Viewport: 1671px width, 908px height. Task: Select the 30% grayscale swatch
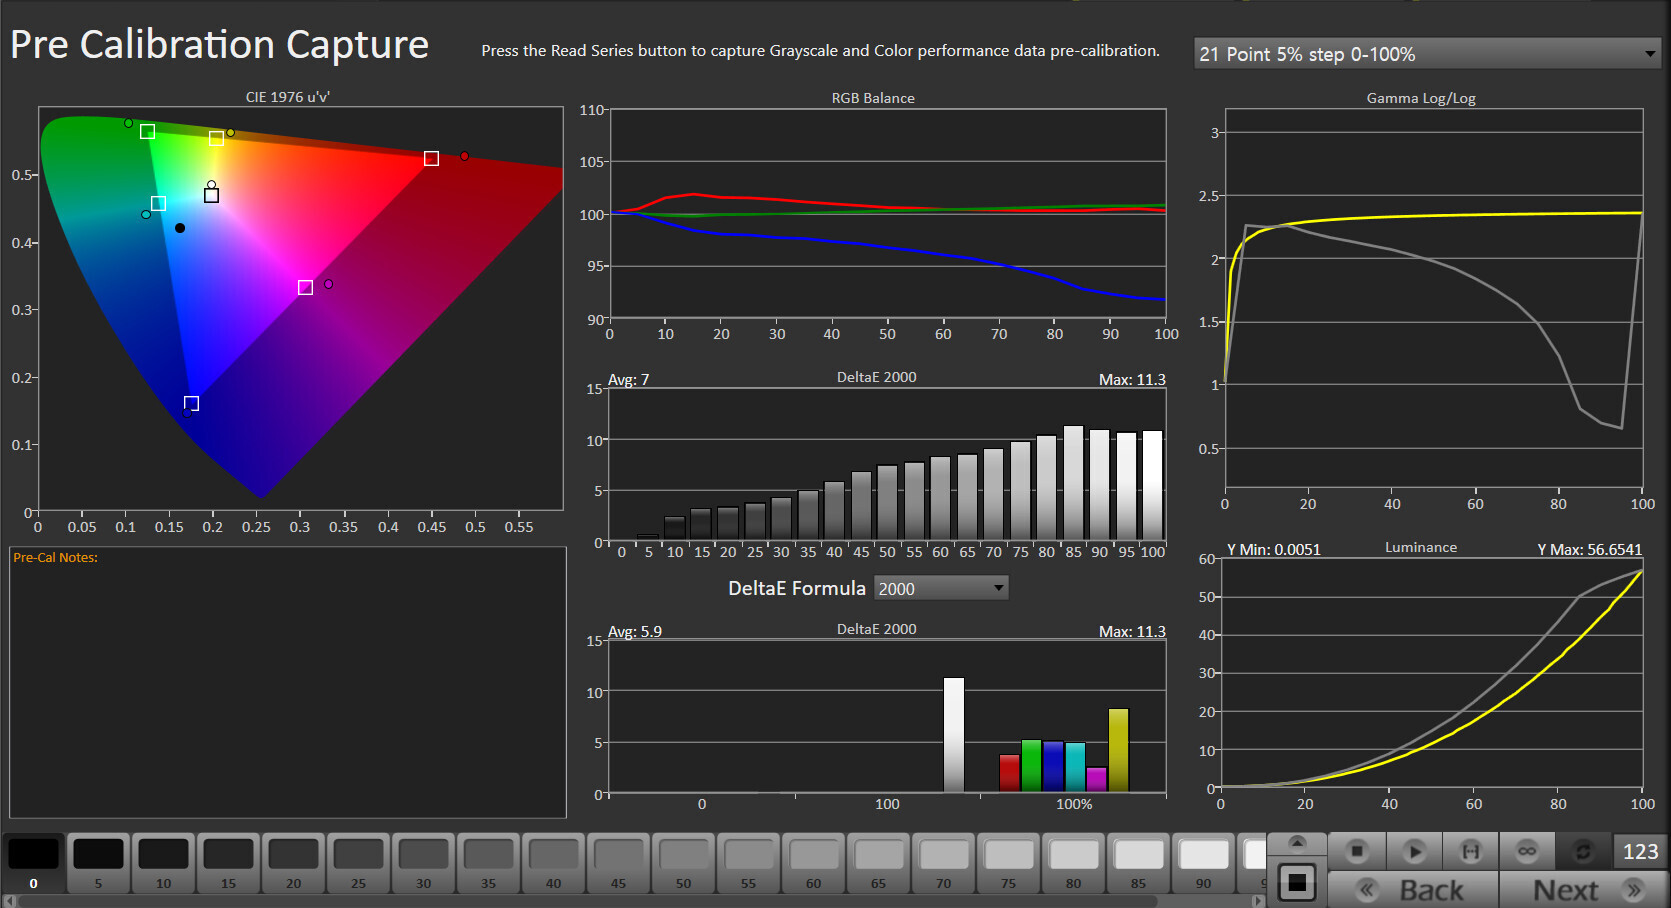[x=423, y=862]
